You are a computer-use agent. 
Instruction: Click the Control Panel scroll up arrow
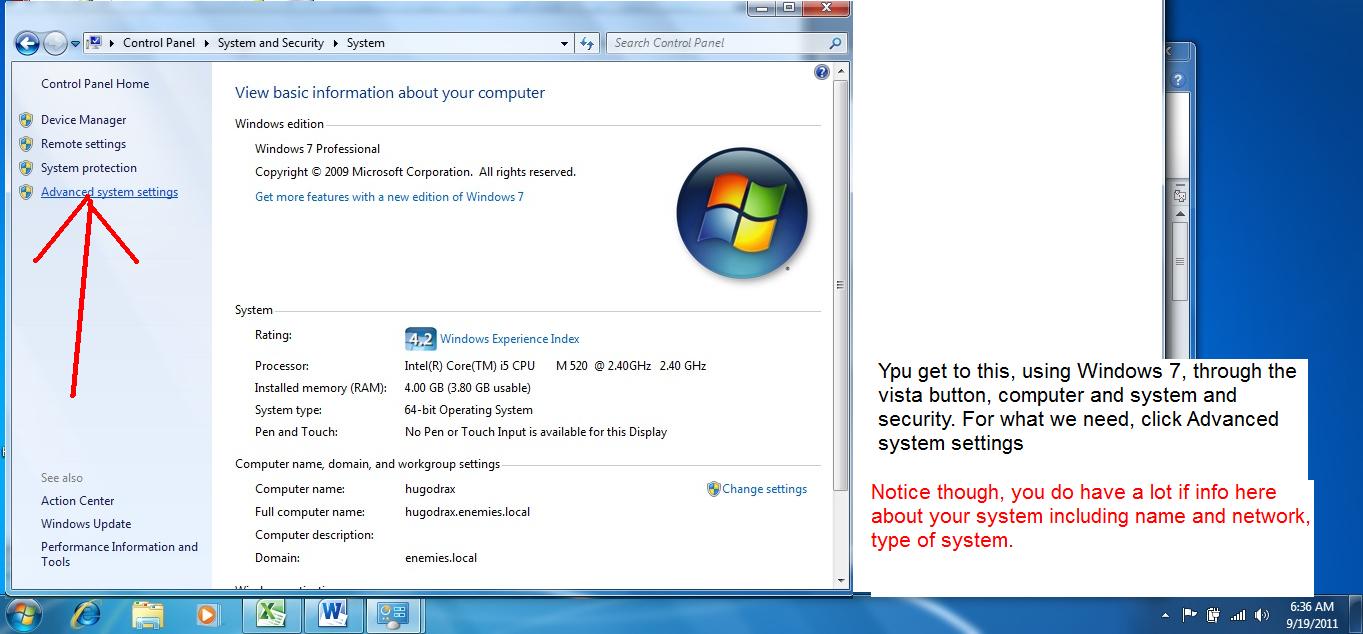point(842,71)
